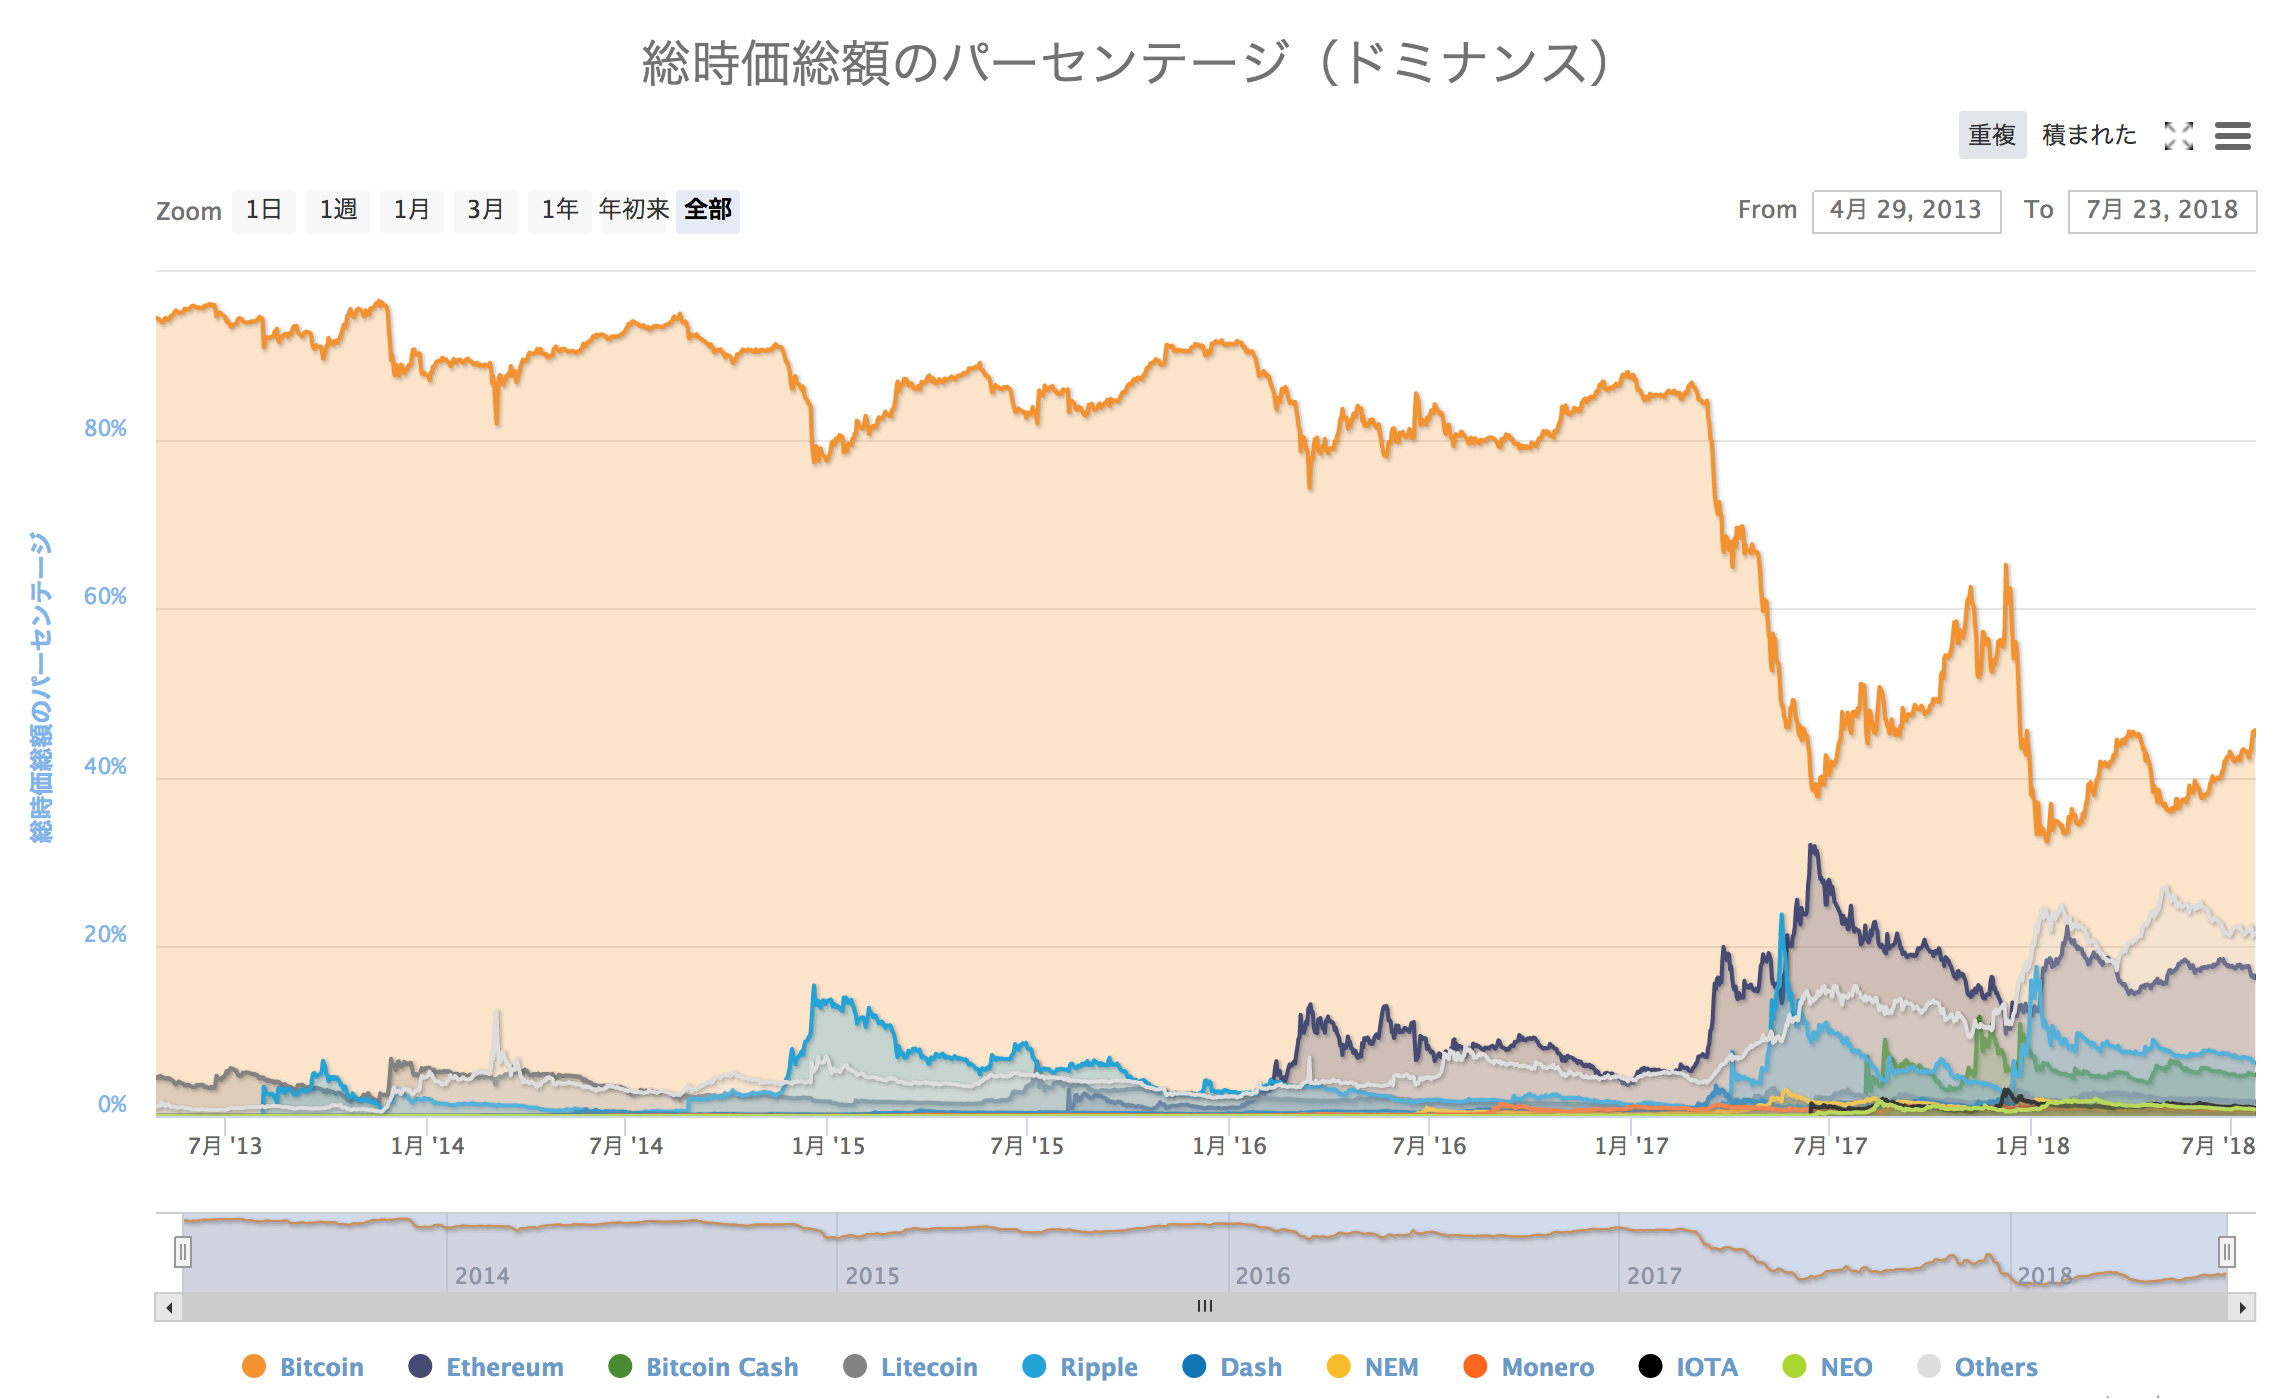Click the scrollbar right arrow
Image resolution: width=2294 pixels, height=1398 pixels.
2242,1307
